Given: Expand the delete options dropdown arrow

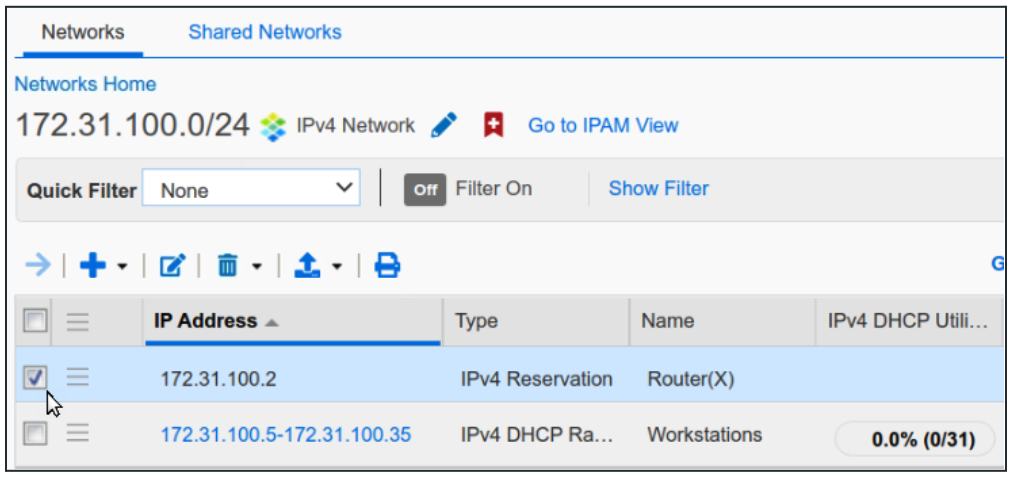Looking at the screenshot, I should click(256, 267).
